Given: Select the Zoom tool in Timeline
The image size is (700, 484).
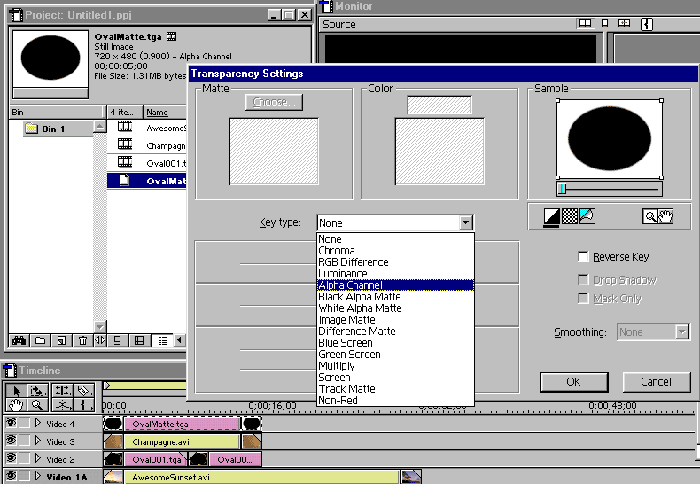Looking at the screenshot, I should [x=38, y=405].
